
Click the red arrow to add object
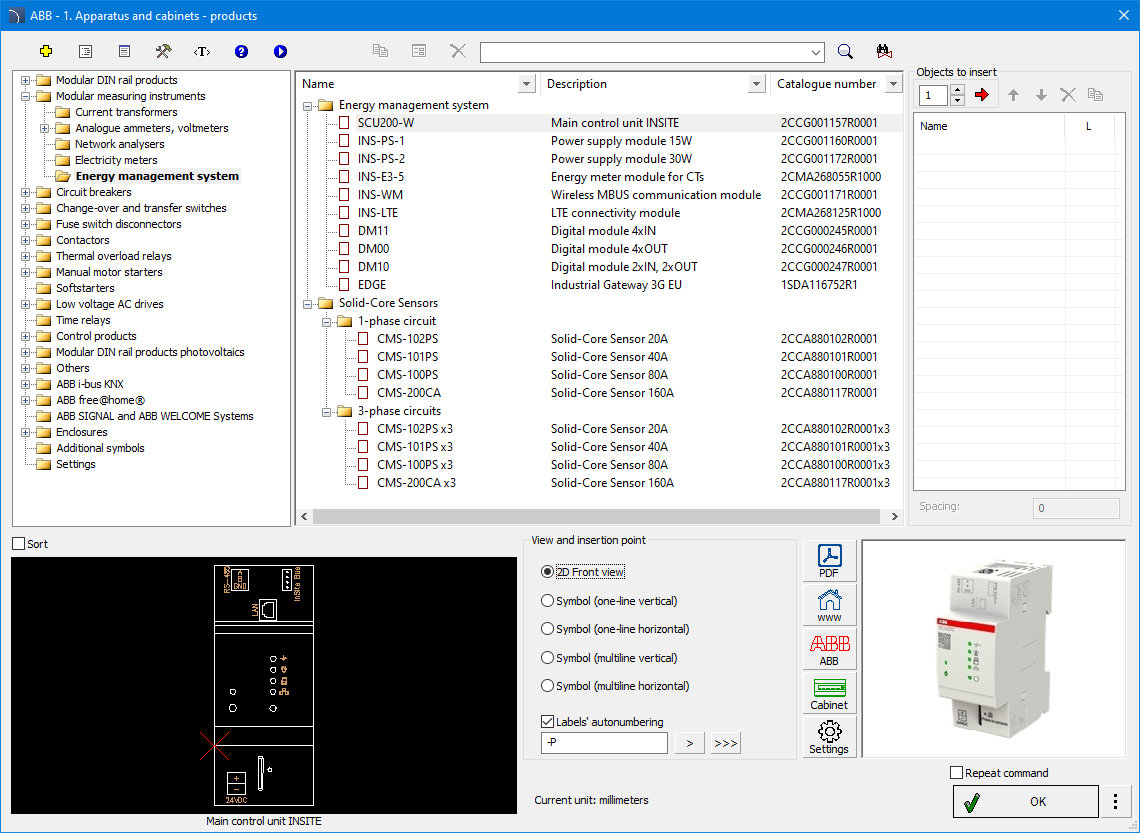(981, 95)
